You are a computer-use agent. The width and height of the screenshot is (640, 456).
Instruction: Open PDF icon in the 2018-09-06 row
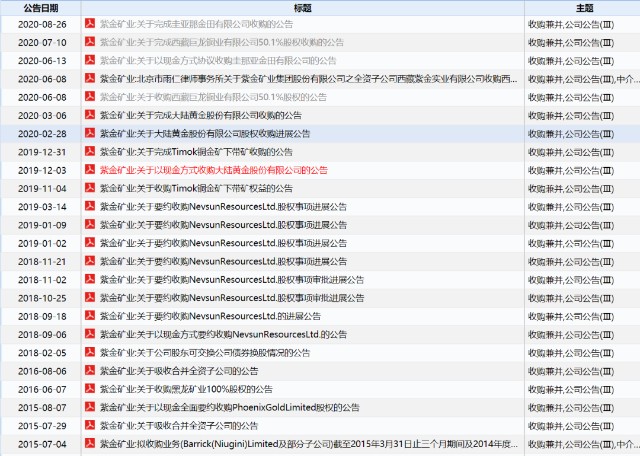(x=90, y=334)
